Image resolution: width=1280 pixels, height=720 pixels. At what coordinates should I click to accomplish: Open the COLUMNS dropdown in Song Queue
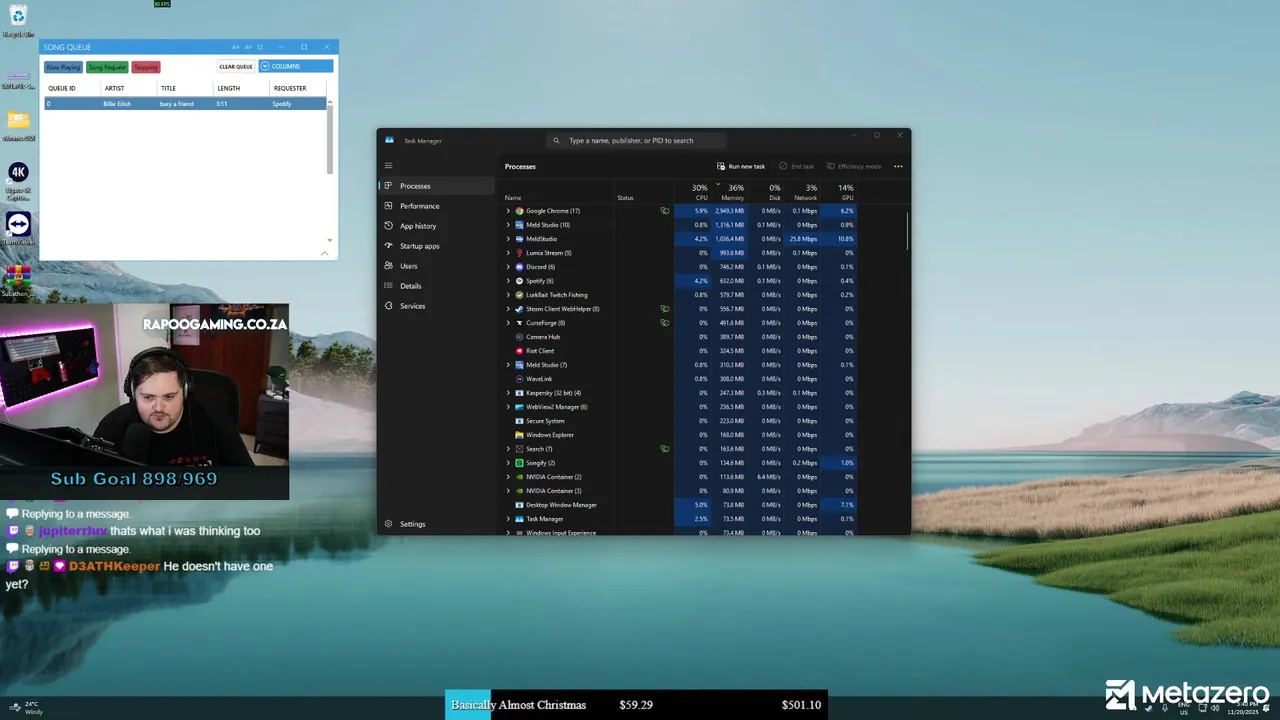296,66
